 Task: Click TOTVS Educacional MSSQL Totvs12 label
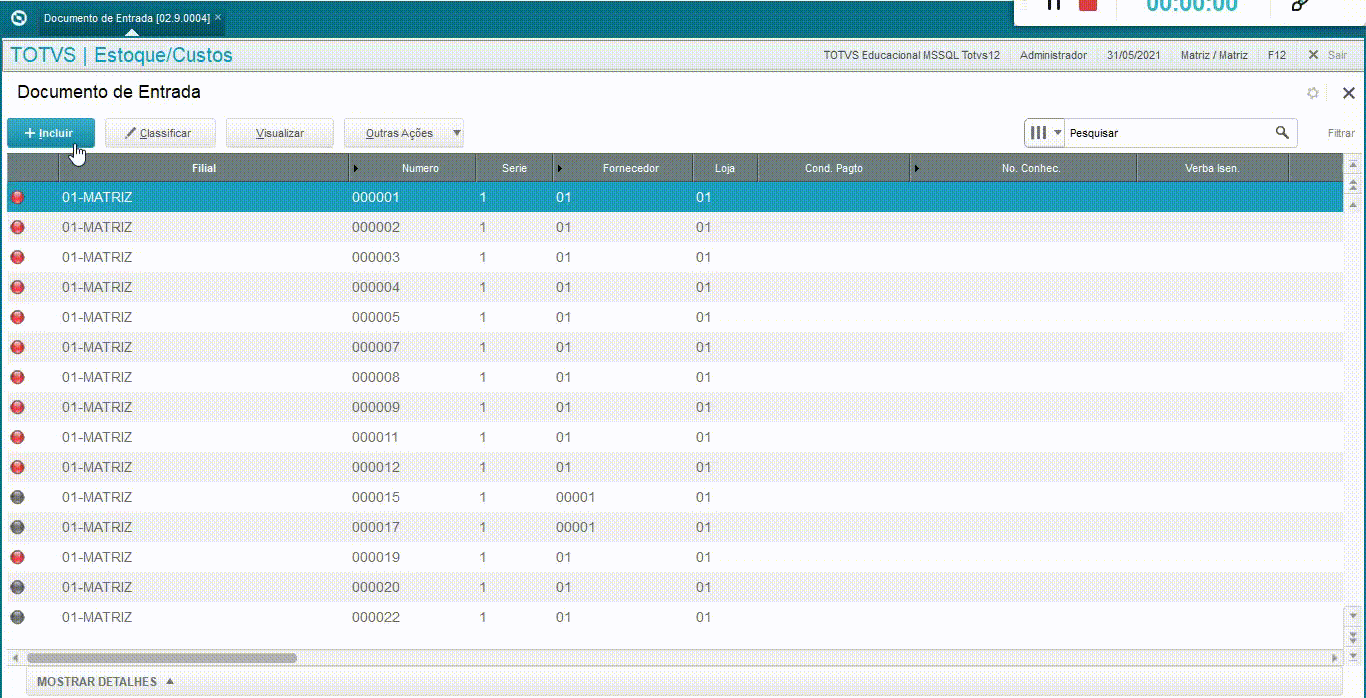point(911,55)
